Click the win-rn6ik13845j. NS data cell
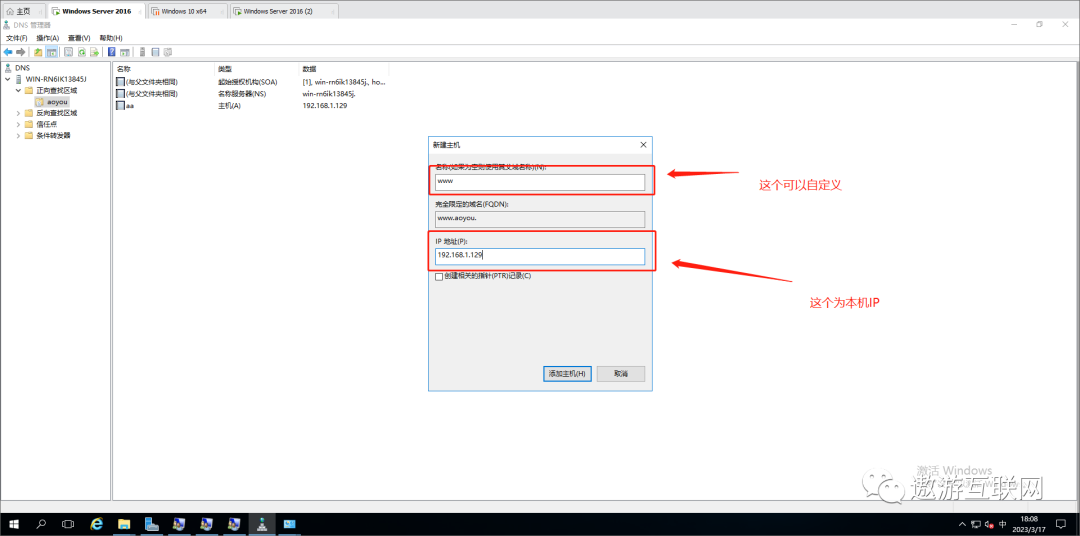The width and height of the screenshot is (1080, 536). point(329,93)
